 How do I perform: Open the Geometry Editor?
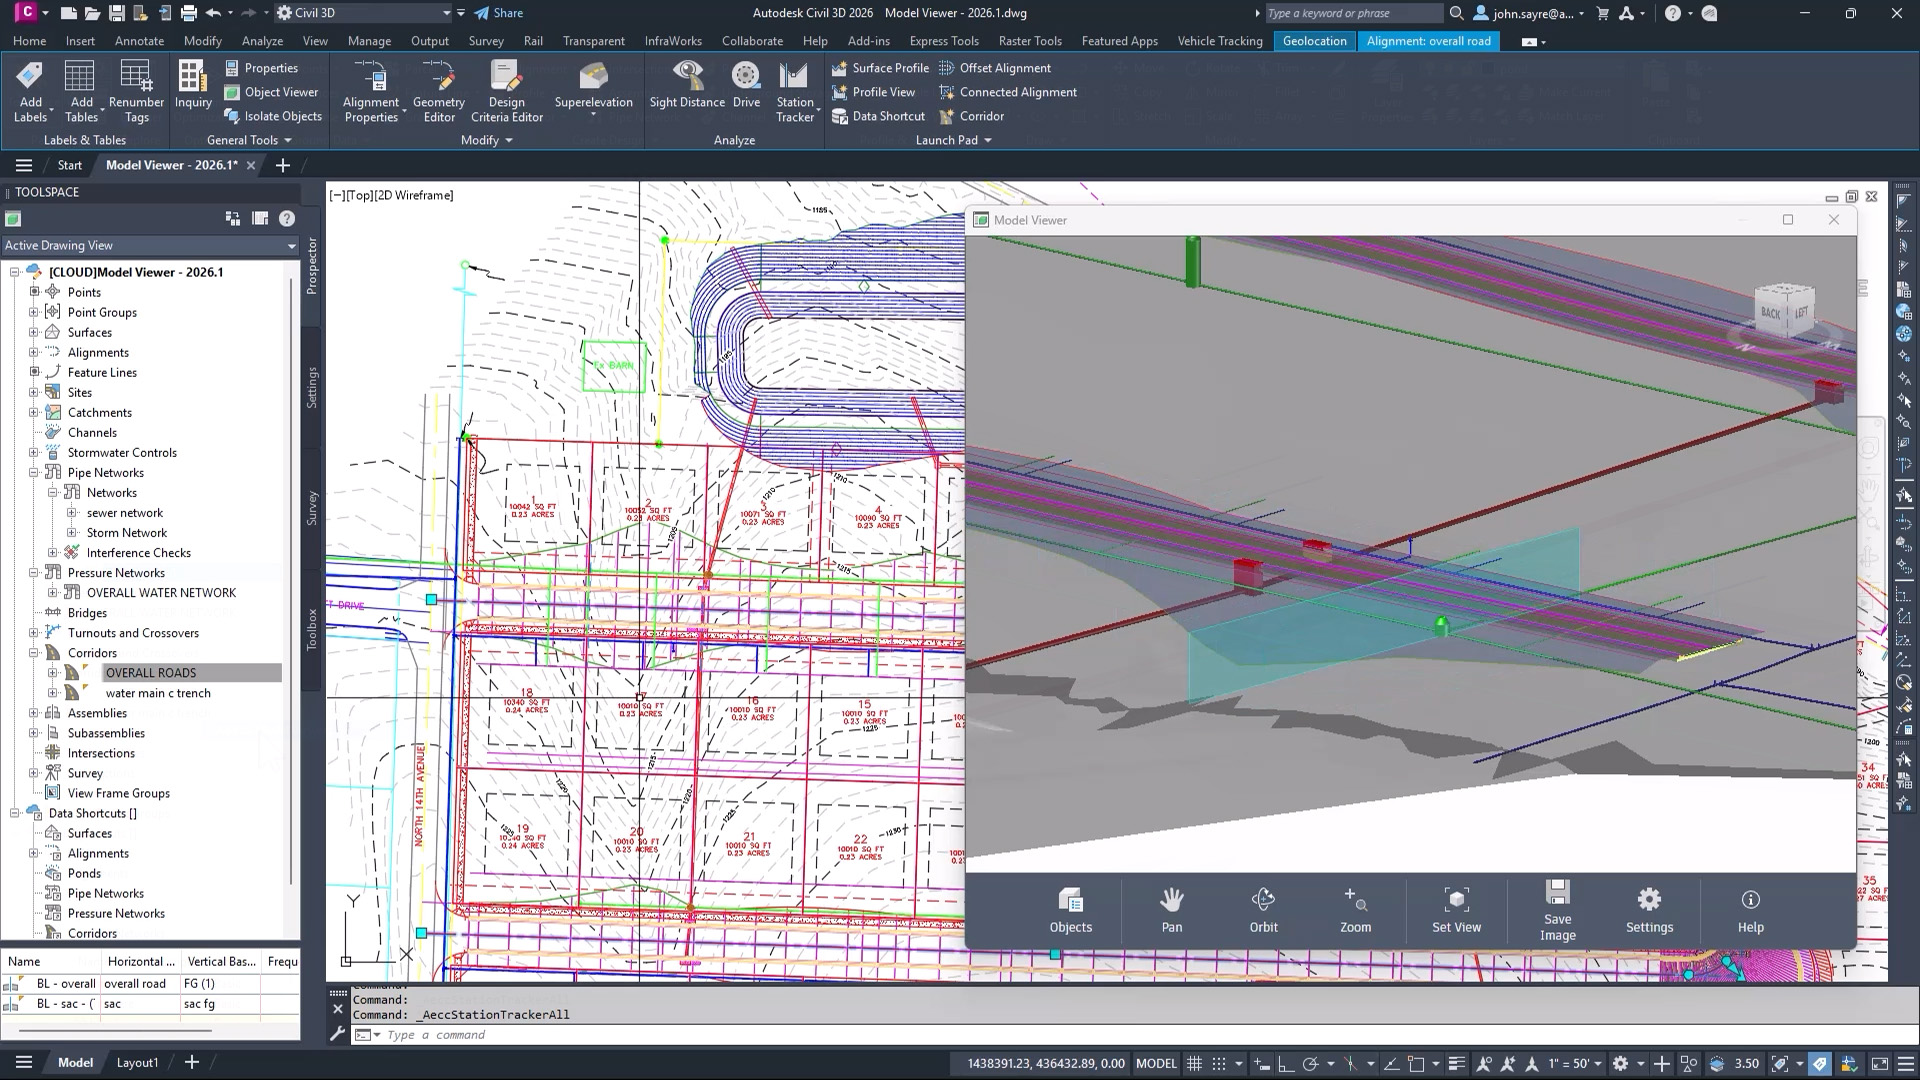click(438, 91)
